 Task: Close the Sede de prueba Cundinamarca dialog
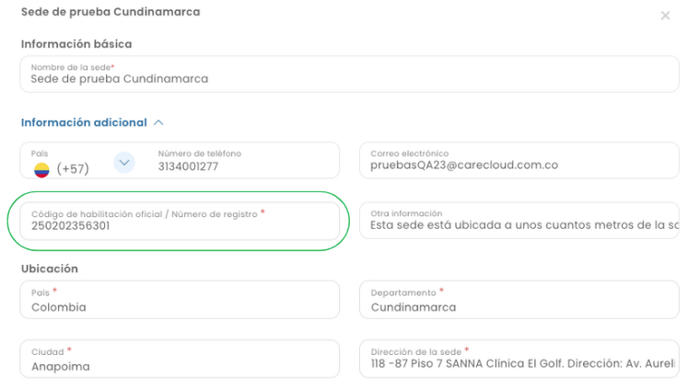coord(665,16)
